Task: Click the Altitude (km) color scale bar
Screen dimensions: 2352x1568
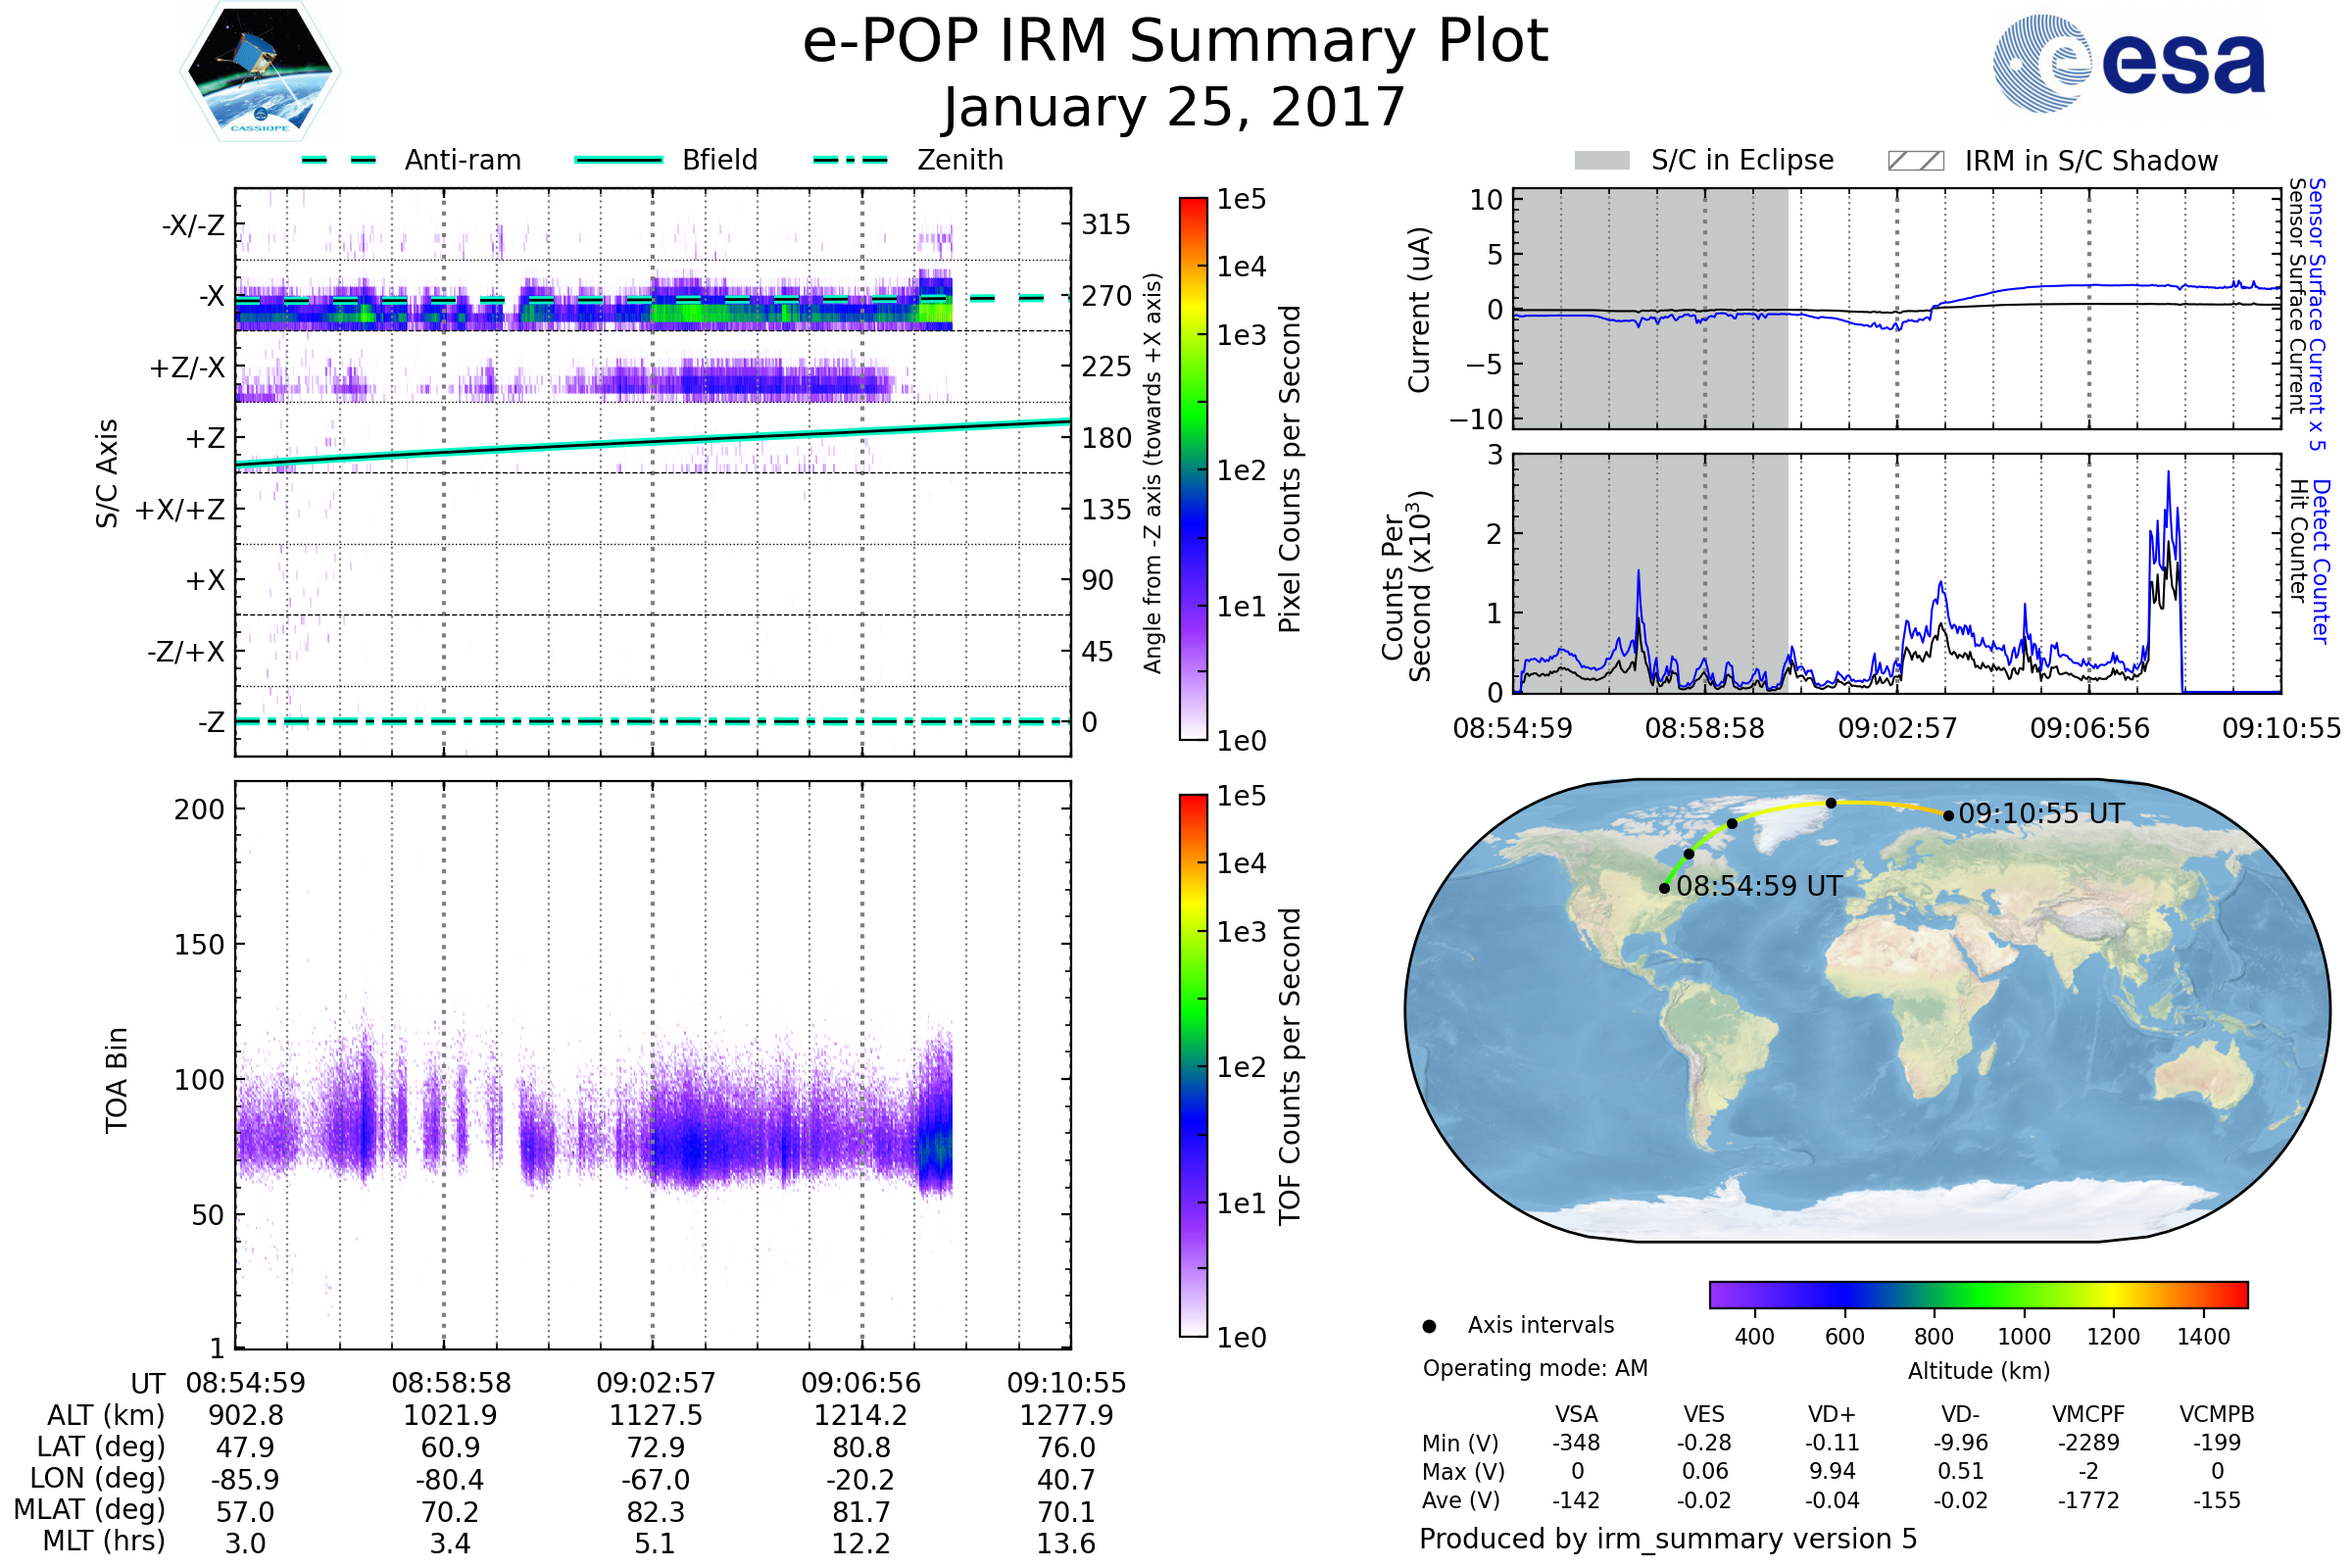Action: pyautogui.click(x=1978, y=1294)
